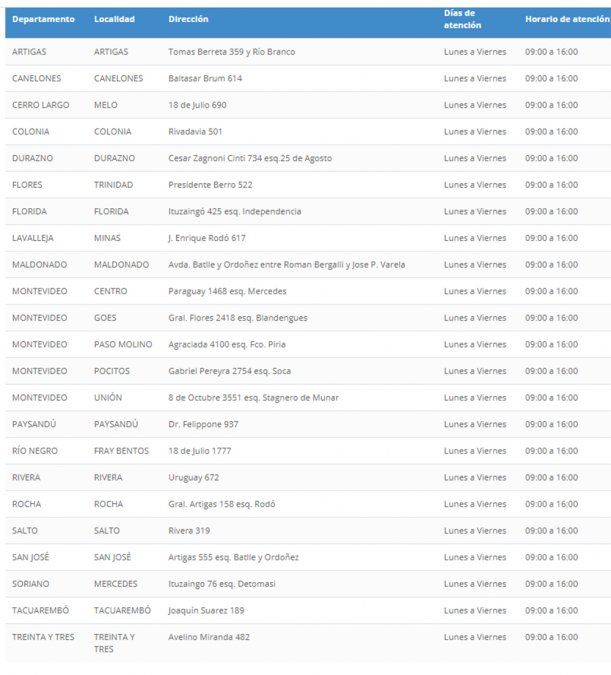Screen dimensions: 611x675
Task: Select the SORIANO department cell
Action: (x=30, y=584)
